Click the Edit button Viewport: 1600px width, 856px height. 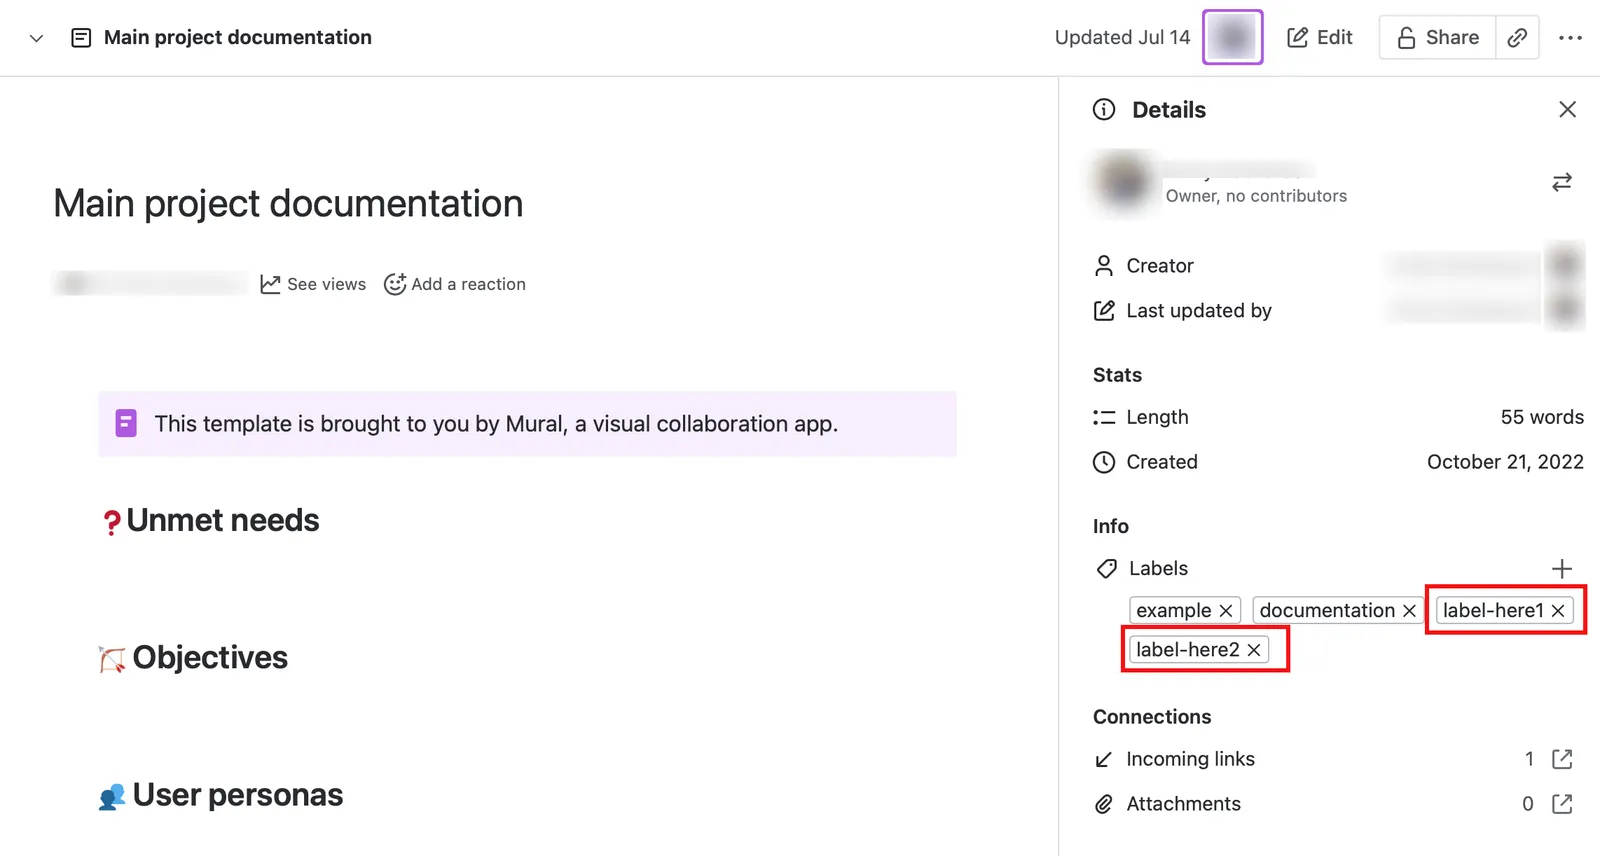1319,37
